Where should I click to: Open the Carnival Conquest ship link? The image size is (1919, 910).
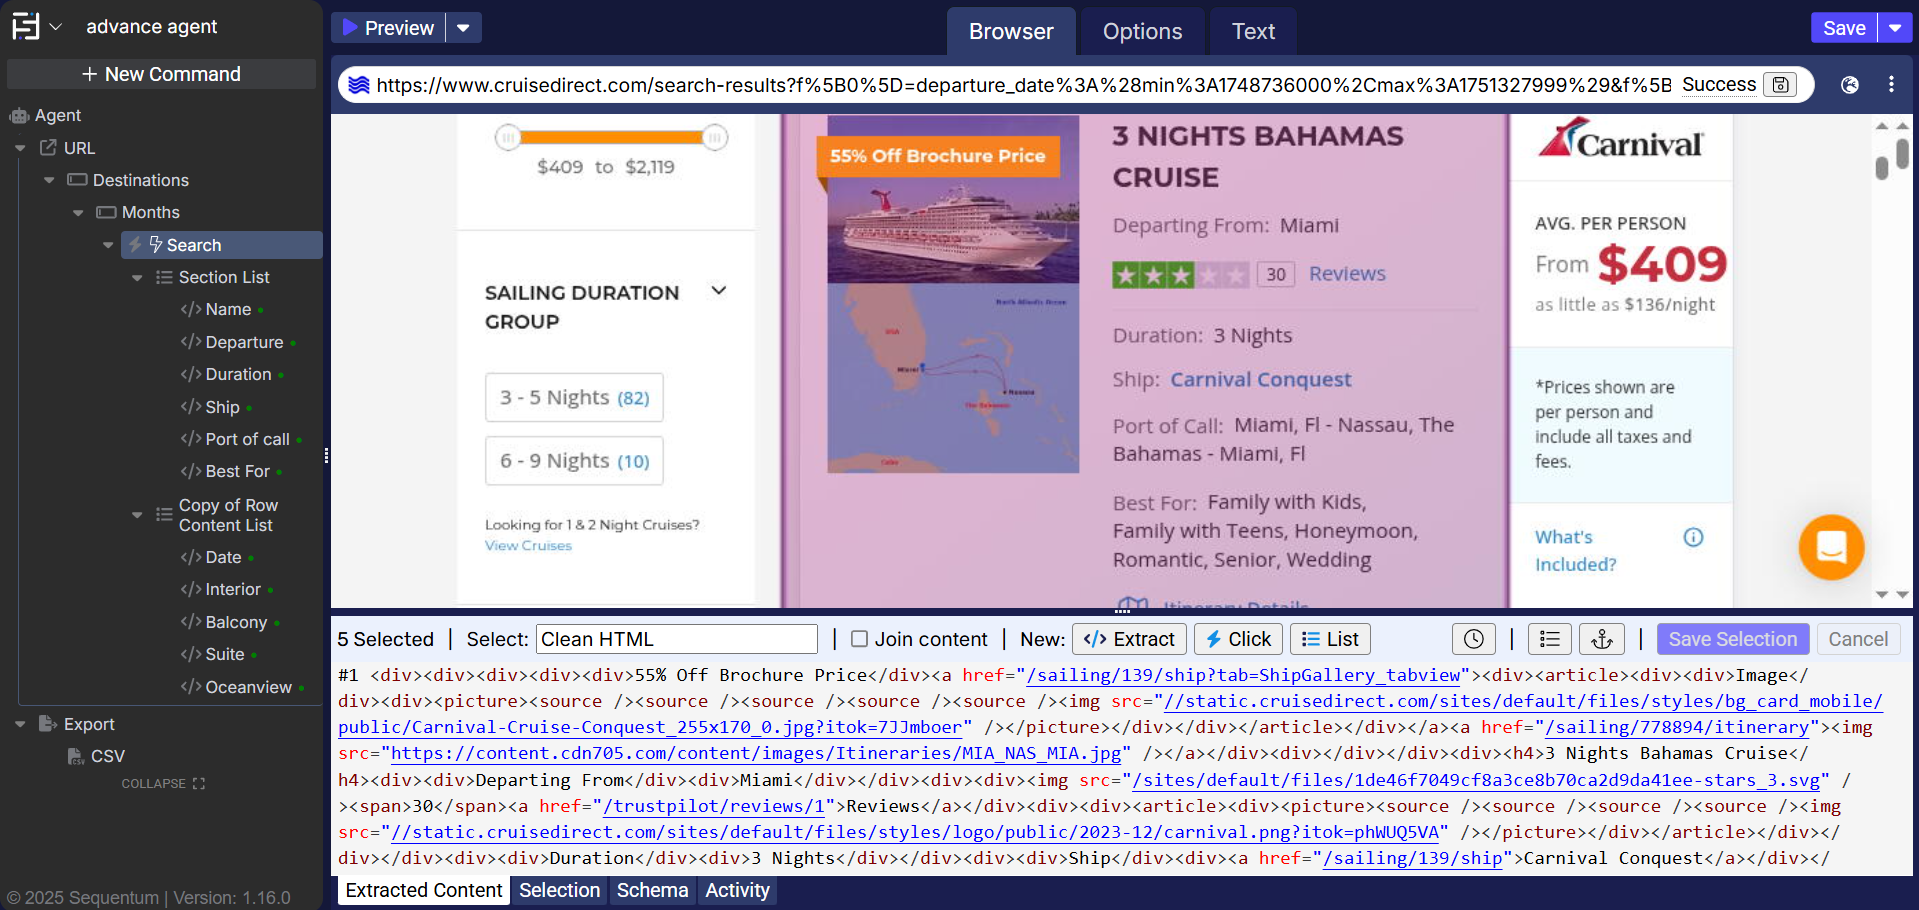click(x=1260, y=380)
